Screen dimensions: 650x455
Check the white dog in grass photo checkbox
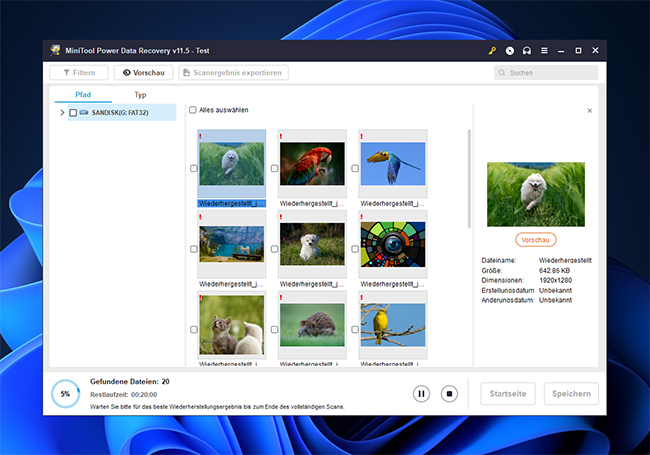194,168
